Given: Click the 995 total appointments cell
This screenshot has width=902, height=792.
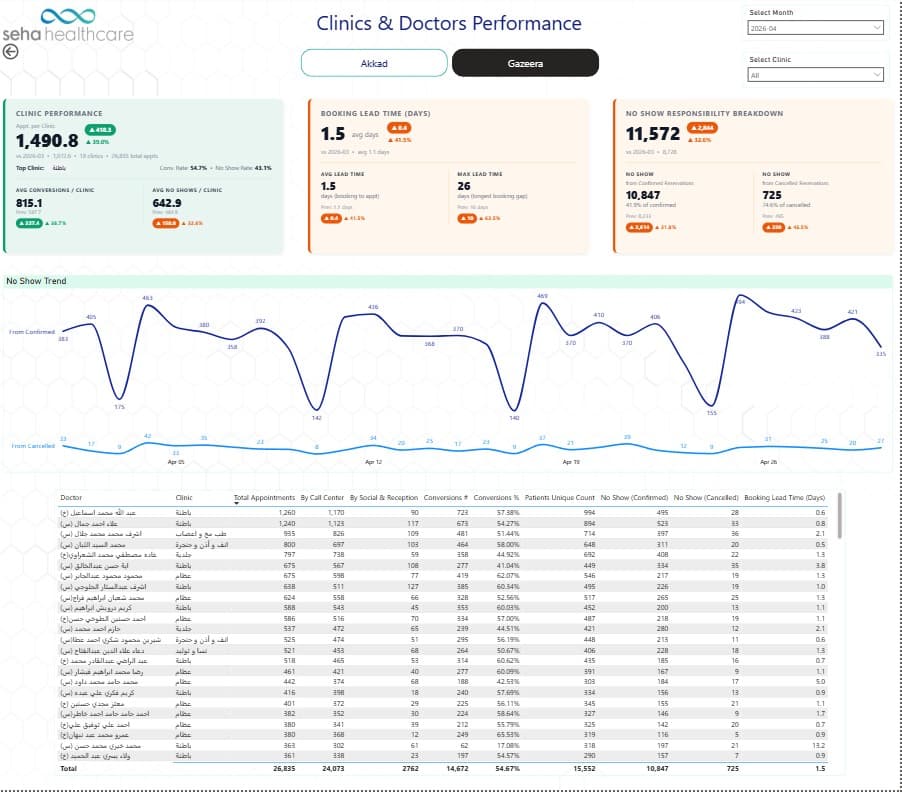Looking at the screenshot, I should (x=289, y=534).
